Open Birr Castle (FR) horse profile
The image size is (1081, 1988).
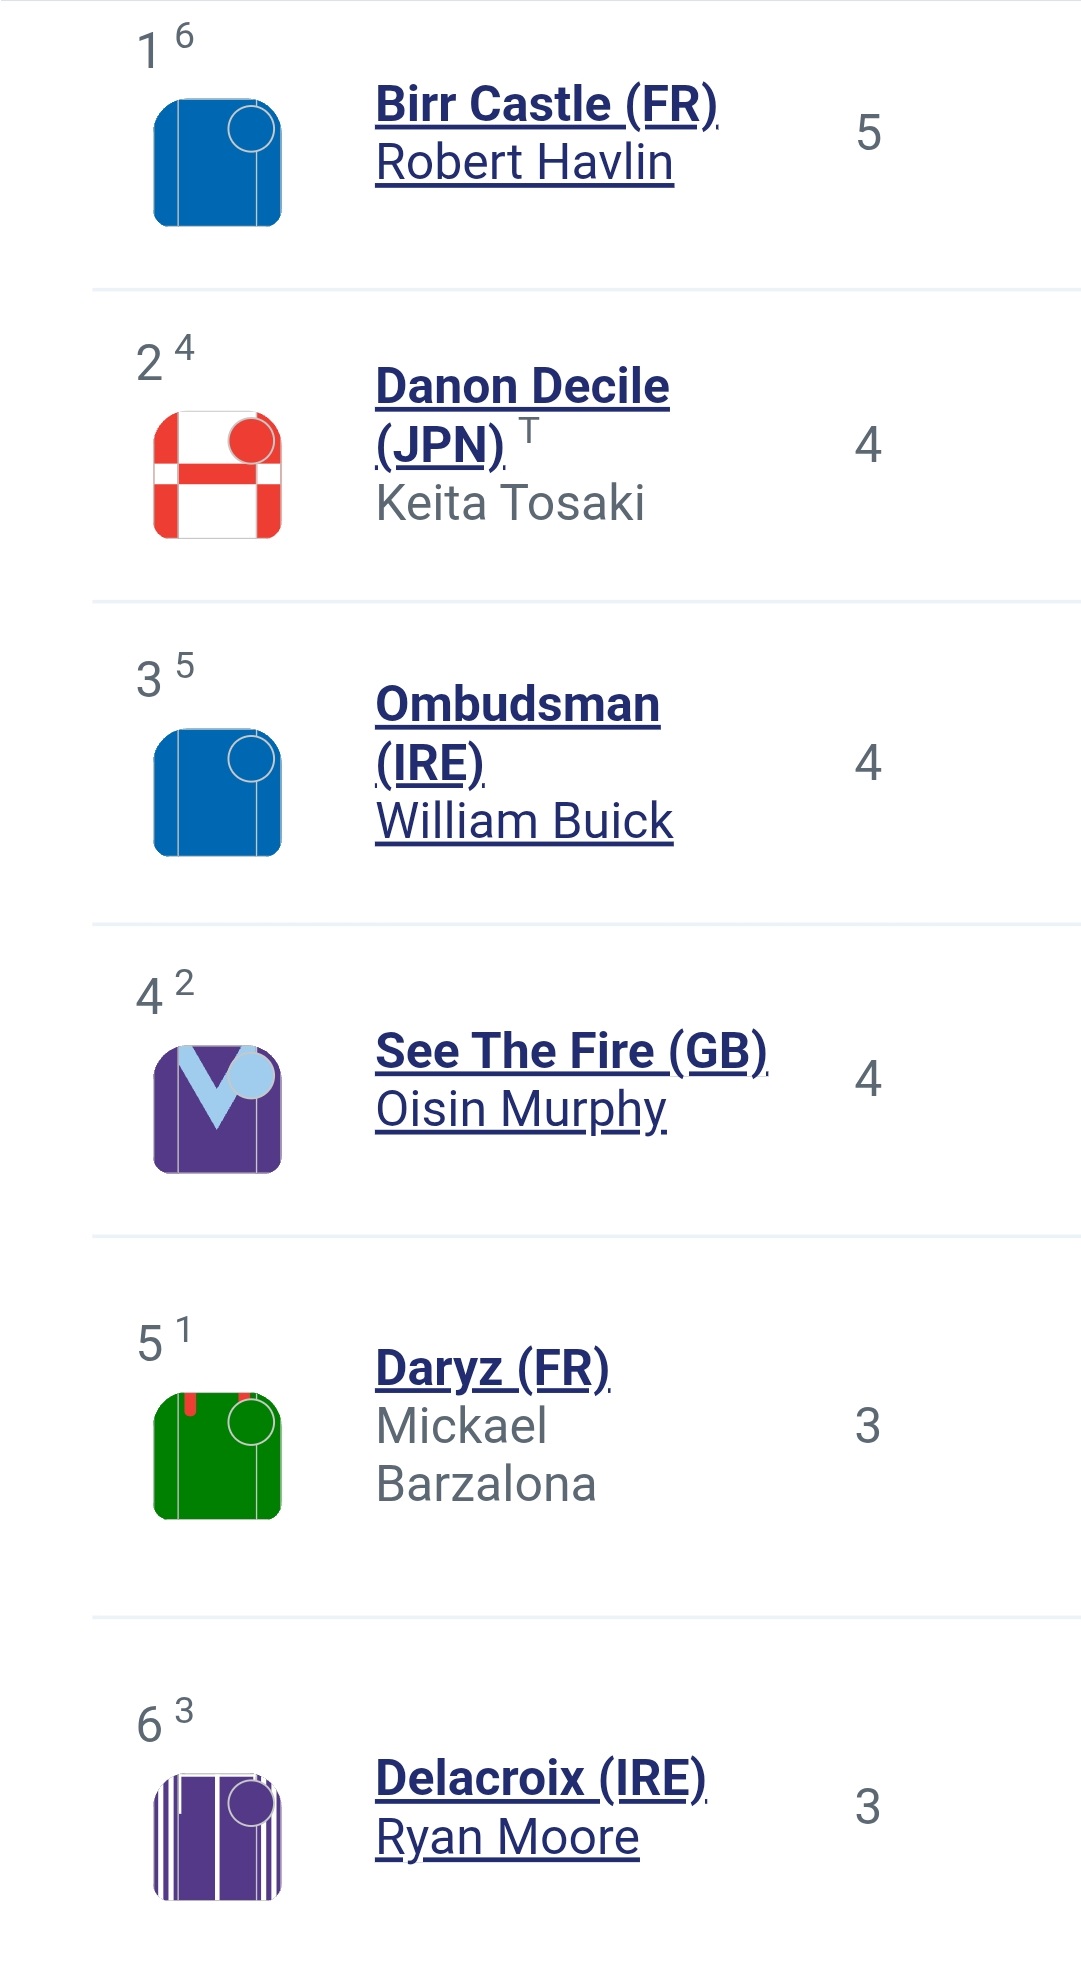(x=547, y=104)
